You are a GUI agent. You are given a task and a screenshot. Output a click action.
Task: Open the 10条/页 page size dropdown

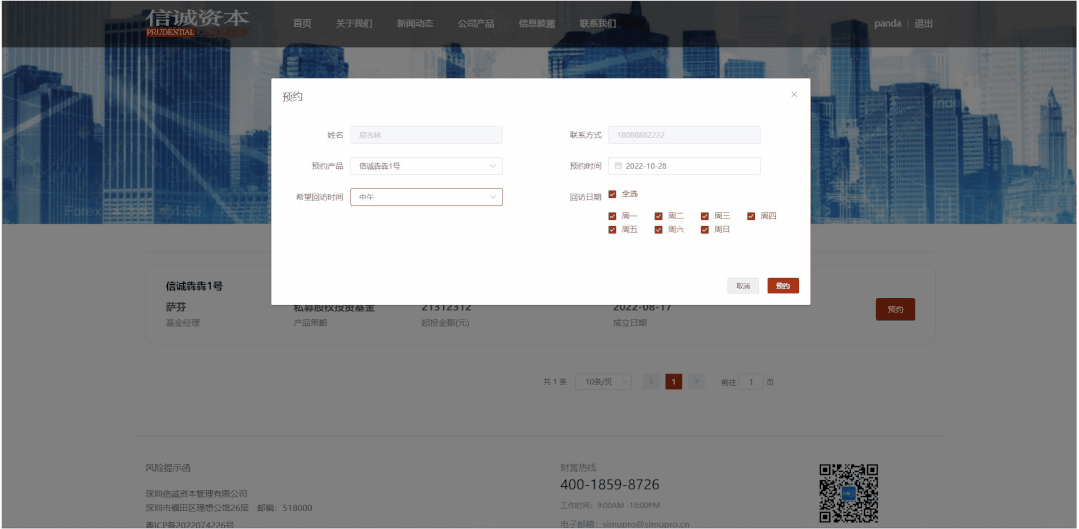603,382
